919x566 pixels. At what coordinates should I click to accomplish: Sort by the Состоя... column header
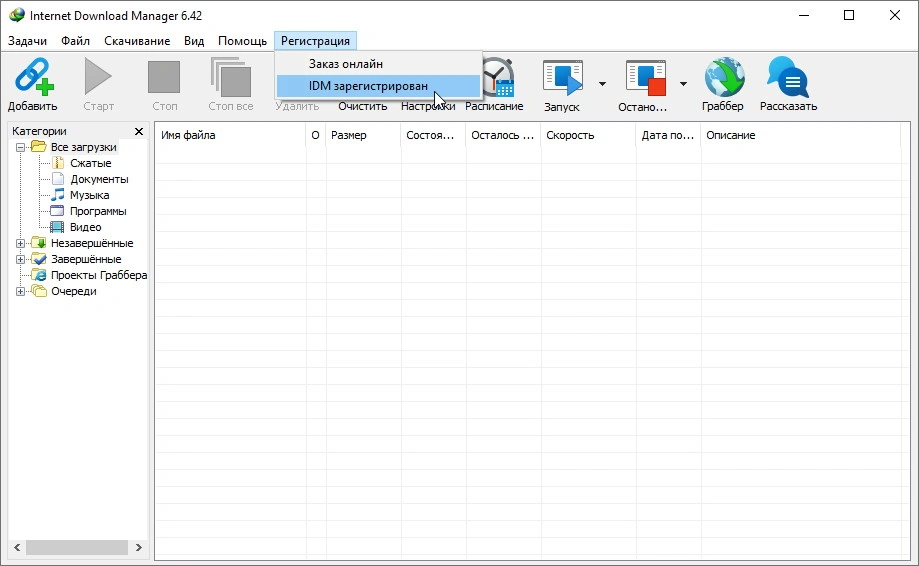(x=433, y=135)
